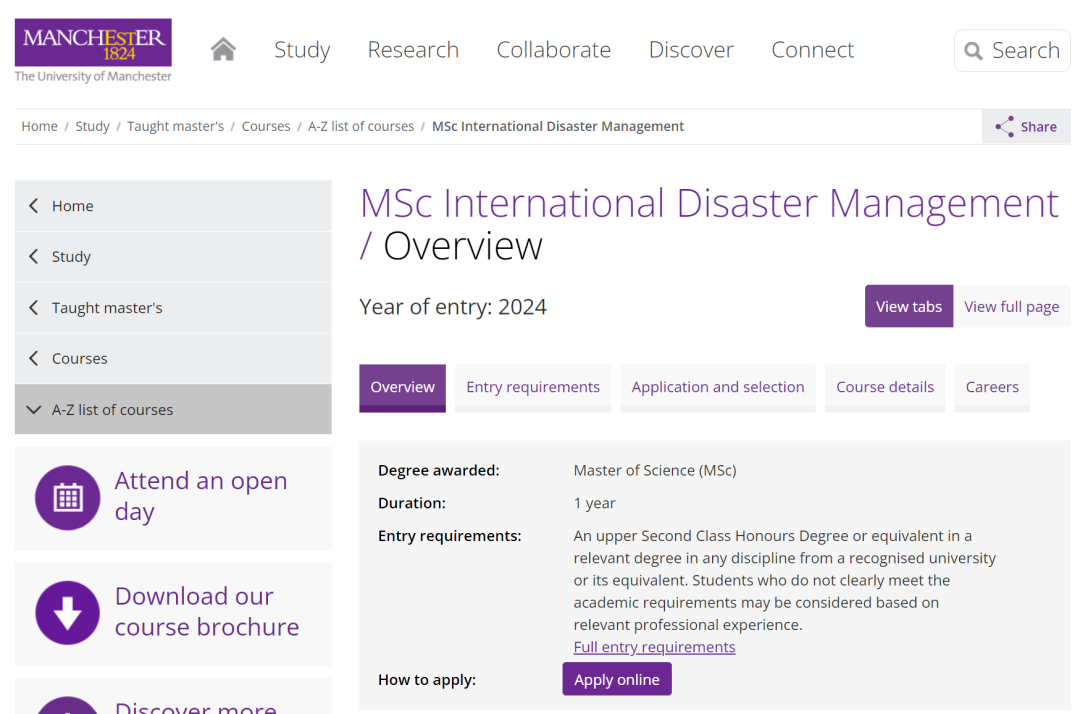Click the Apply online button
Image resolution: width=1080 pixels, height=714 pixels.
(x=616, y=680)
